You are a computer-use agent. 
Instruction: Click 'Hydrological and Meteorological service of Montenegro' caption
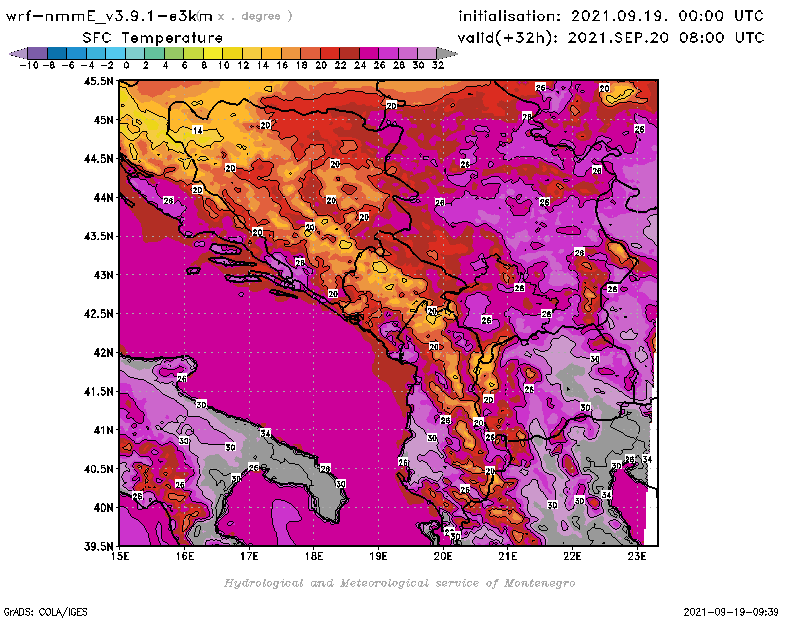(399, 583)
